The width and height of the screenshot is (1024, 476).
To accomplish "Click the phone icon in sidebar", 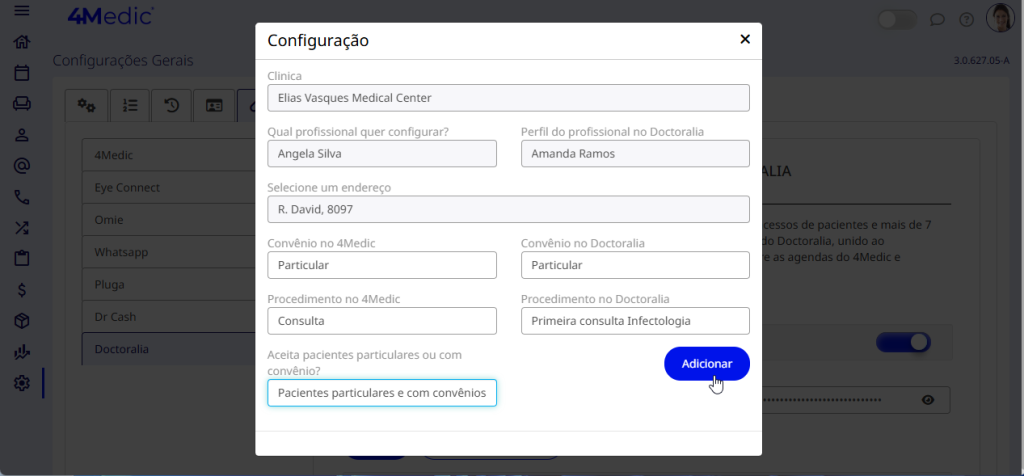I will click(21, 197).
